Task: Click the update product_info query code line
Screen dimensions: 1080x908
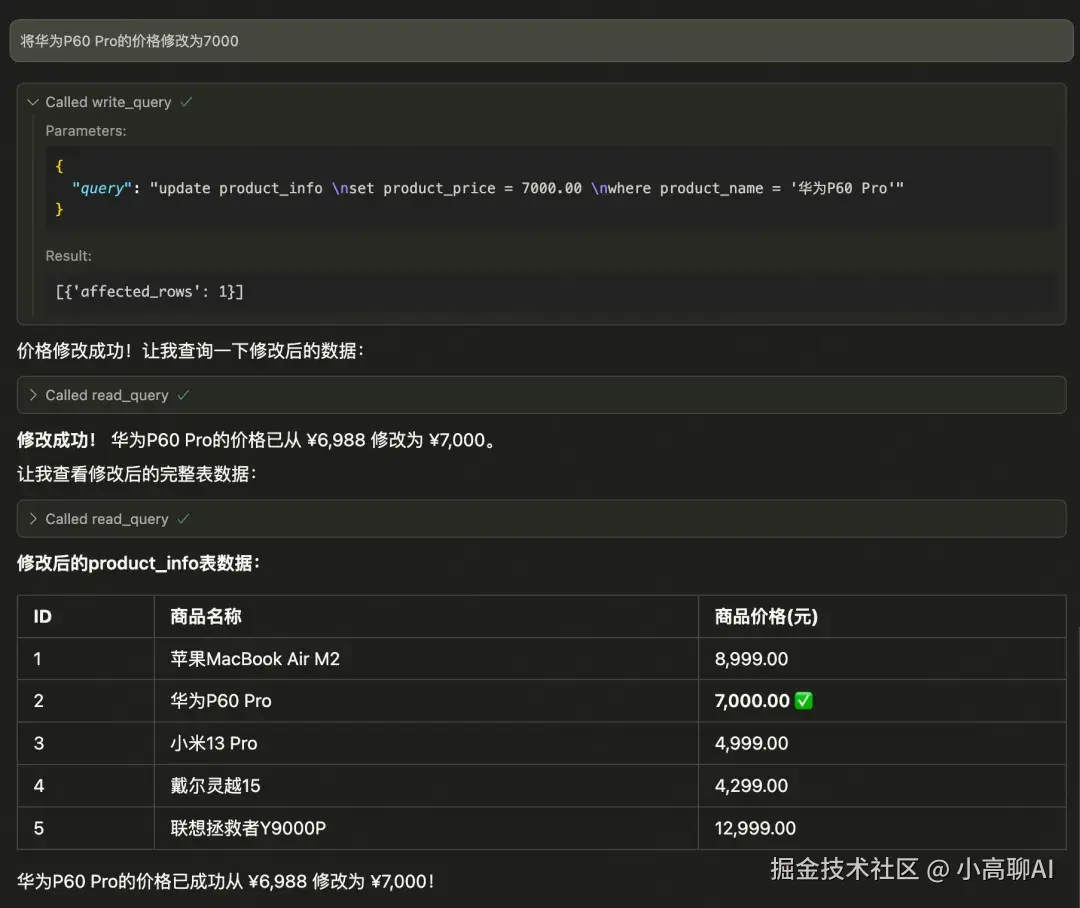Action: pyautogui.click(x=488, y=188)
